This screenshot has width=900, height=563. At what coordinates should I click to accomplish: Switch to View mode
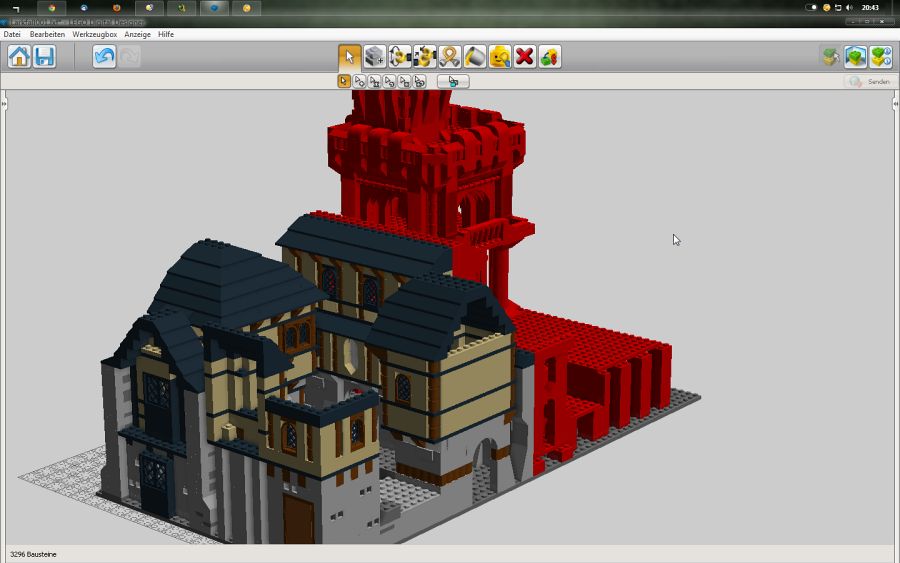[x=855, y=56]
